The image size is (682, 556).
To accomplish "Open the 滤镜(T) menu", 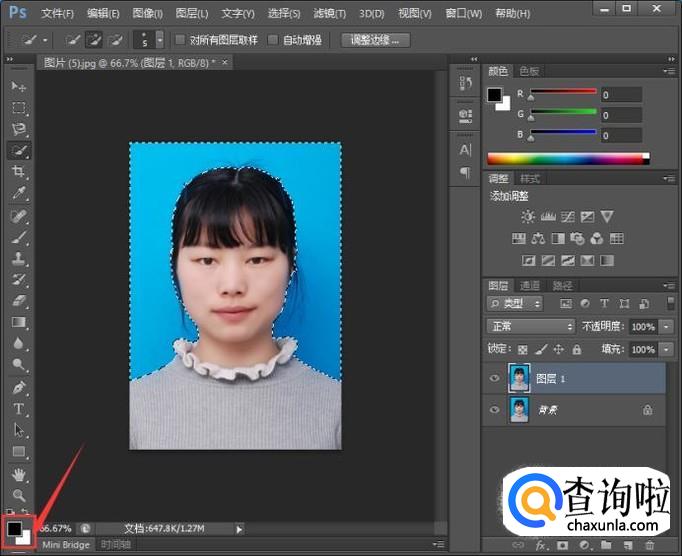I will 329,13.
